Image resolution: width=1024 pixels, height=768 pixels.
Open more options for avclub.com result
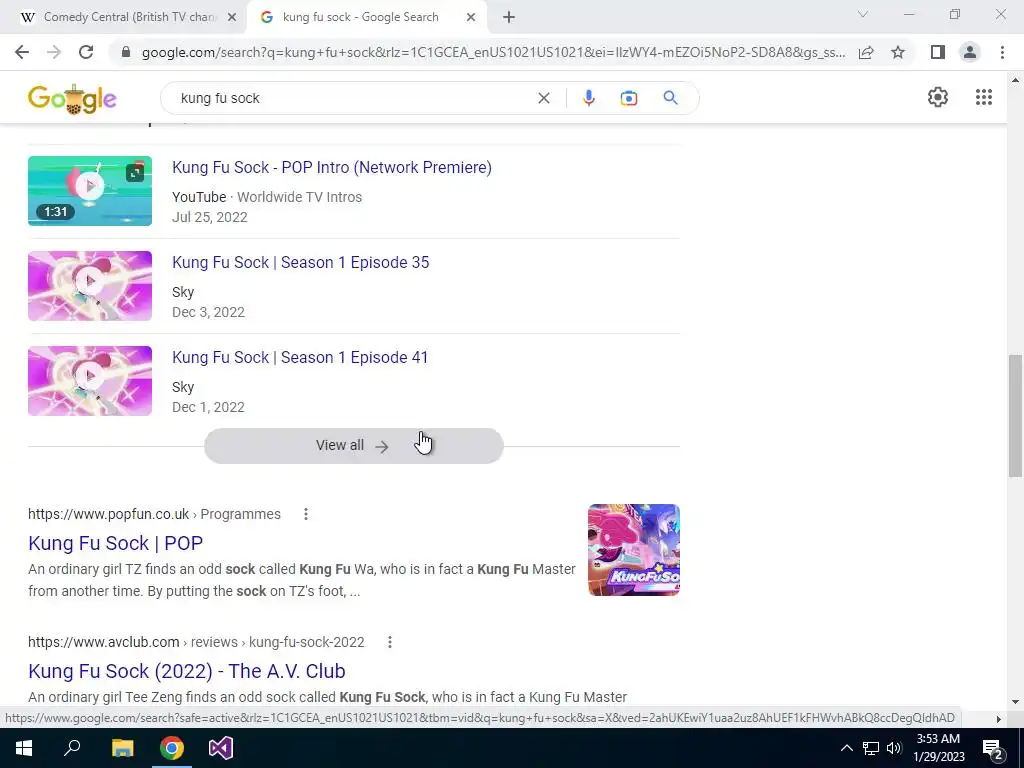pyautogui.click(x=390, y=642)
